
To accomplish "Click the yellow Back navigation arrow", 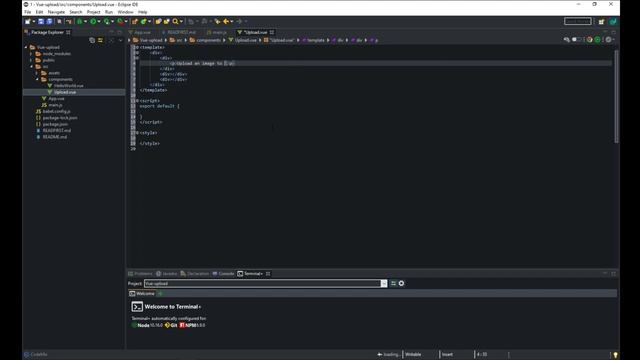I will [x=226, y=21].
